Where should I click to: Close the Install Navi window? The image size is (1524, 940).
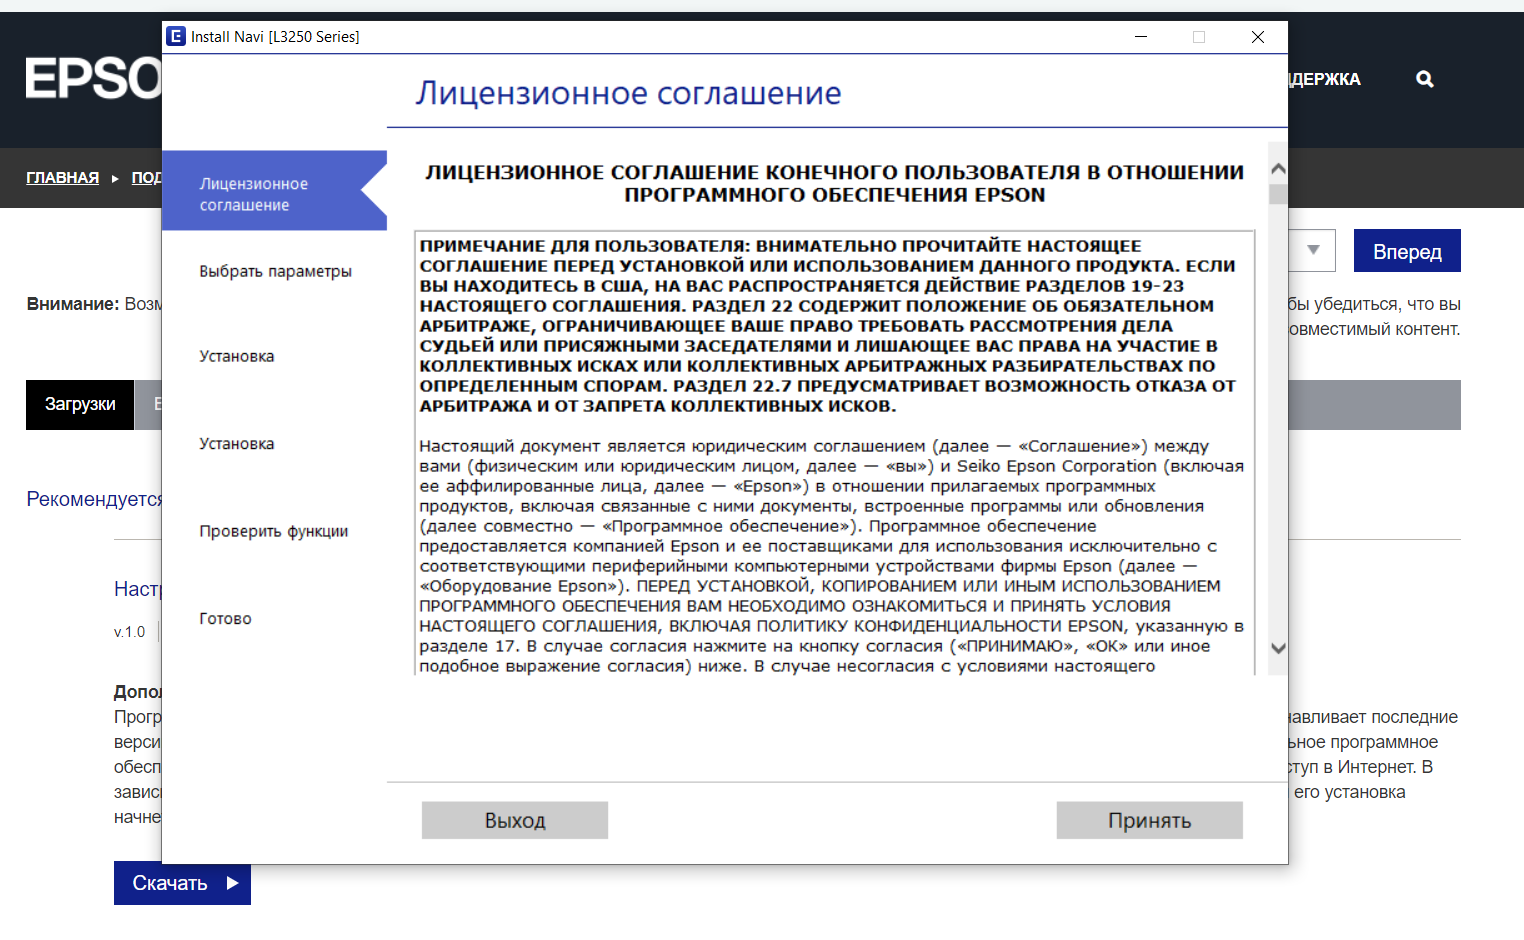pyautogui.click(x=1258, y=37)
